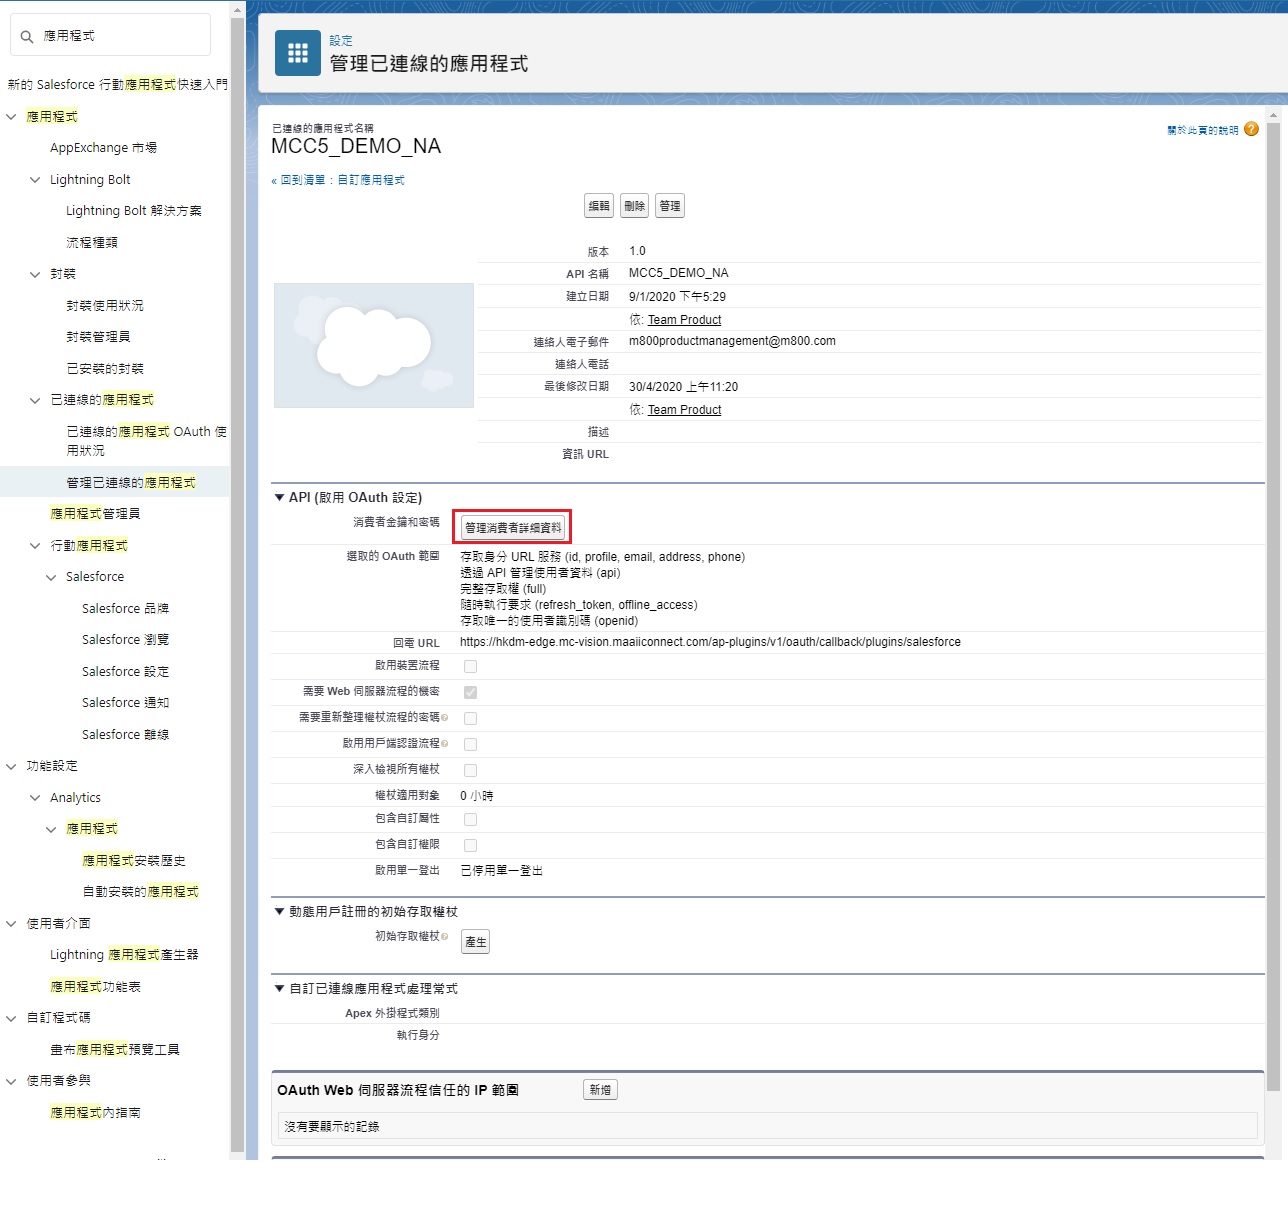
Task: Click the search magnifier icon in Quick Find
Action: coord(27,36)
